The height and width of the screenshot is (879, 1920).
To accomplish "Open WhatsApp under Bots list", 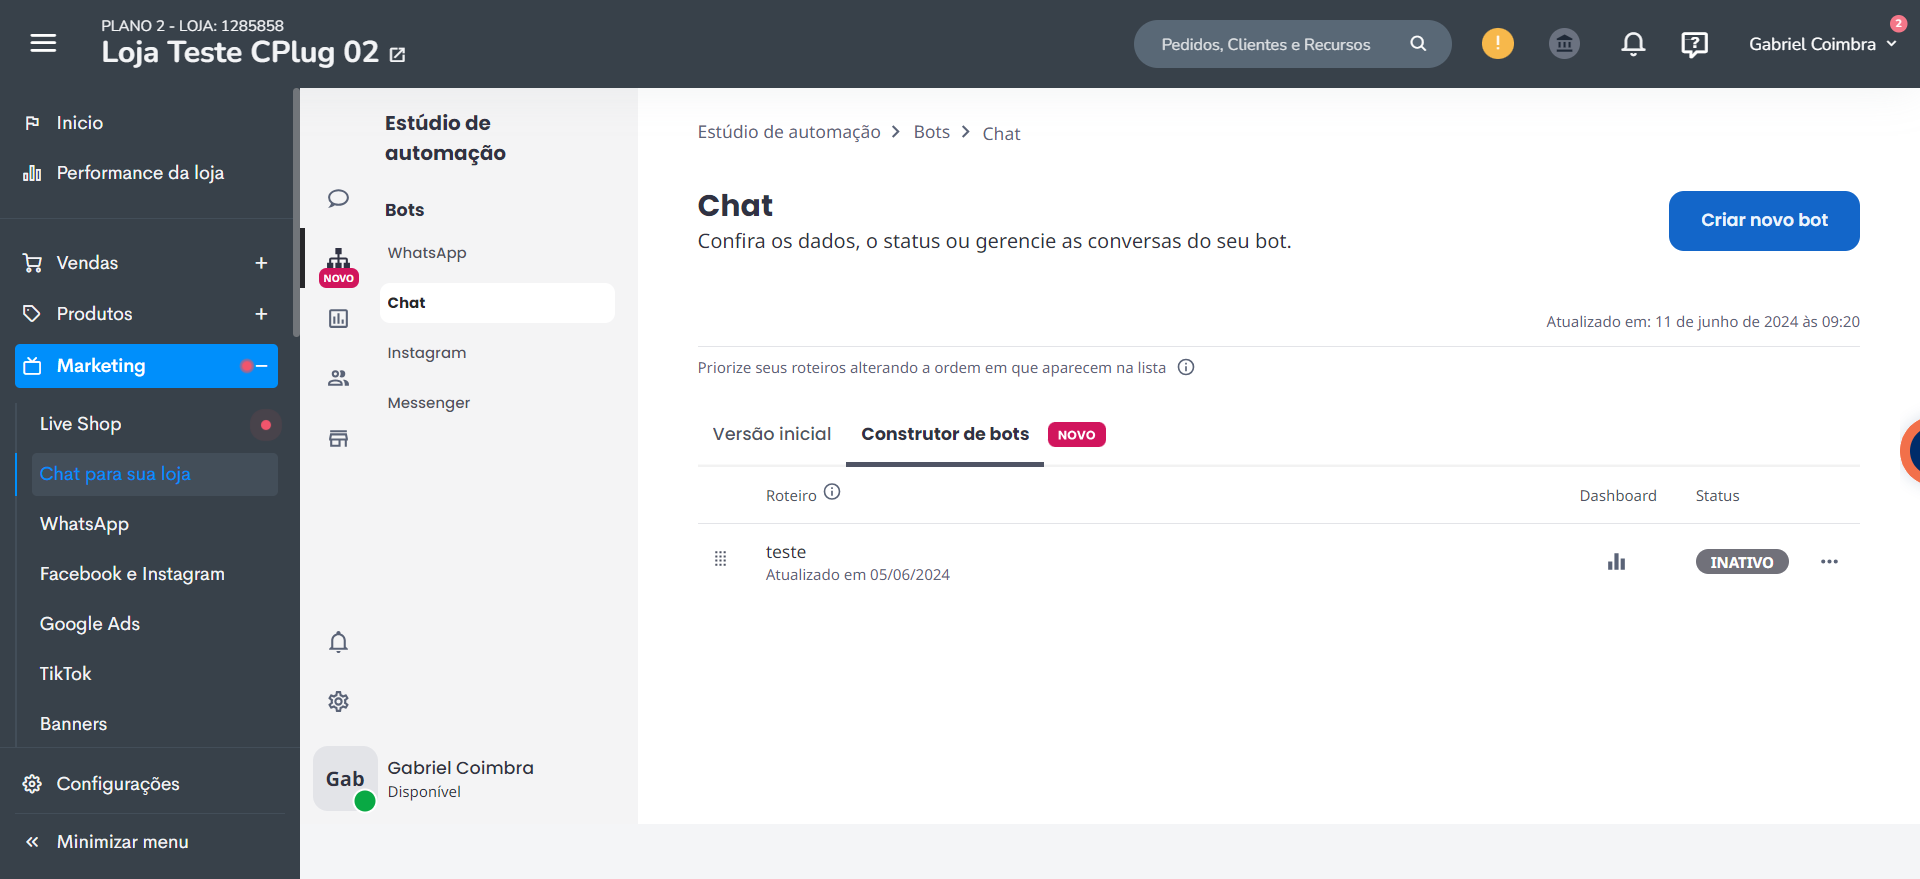I will click(427, 253).
